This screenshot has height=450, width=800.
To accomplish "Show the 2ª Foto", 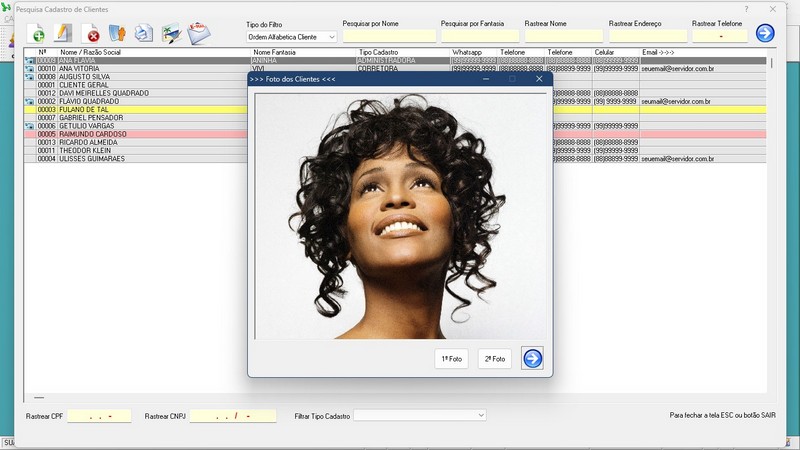I will (494, 359).
